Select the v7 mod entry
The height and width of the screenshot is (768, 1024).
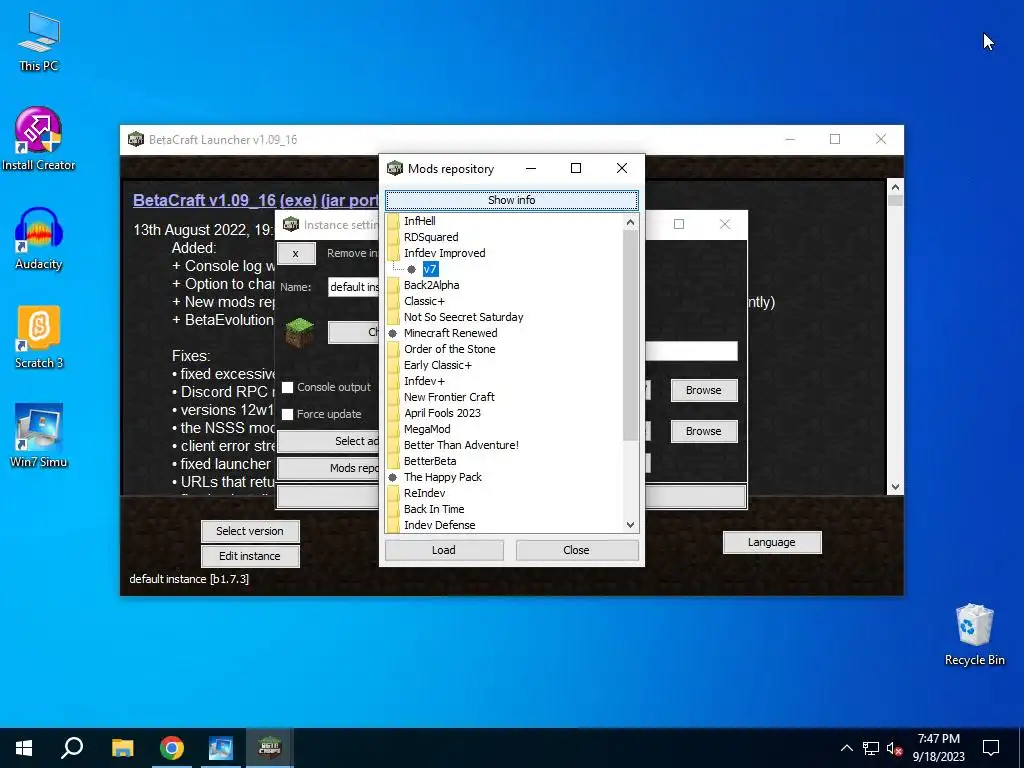pos(430,269)
